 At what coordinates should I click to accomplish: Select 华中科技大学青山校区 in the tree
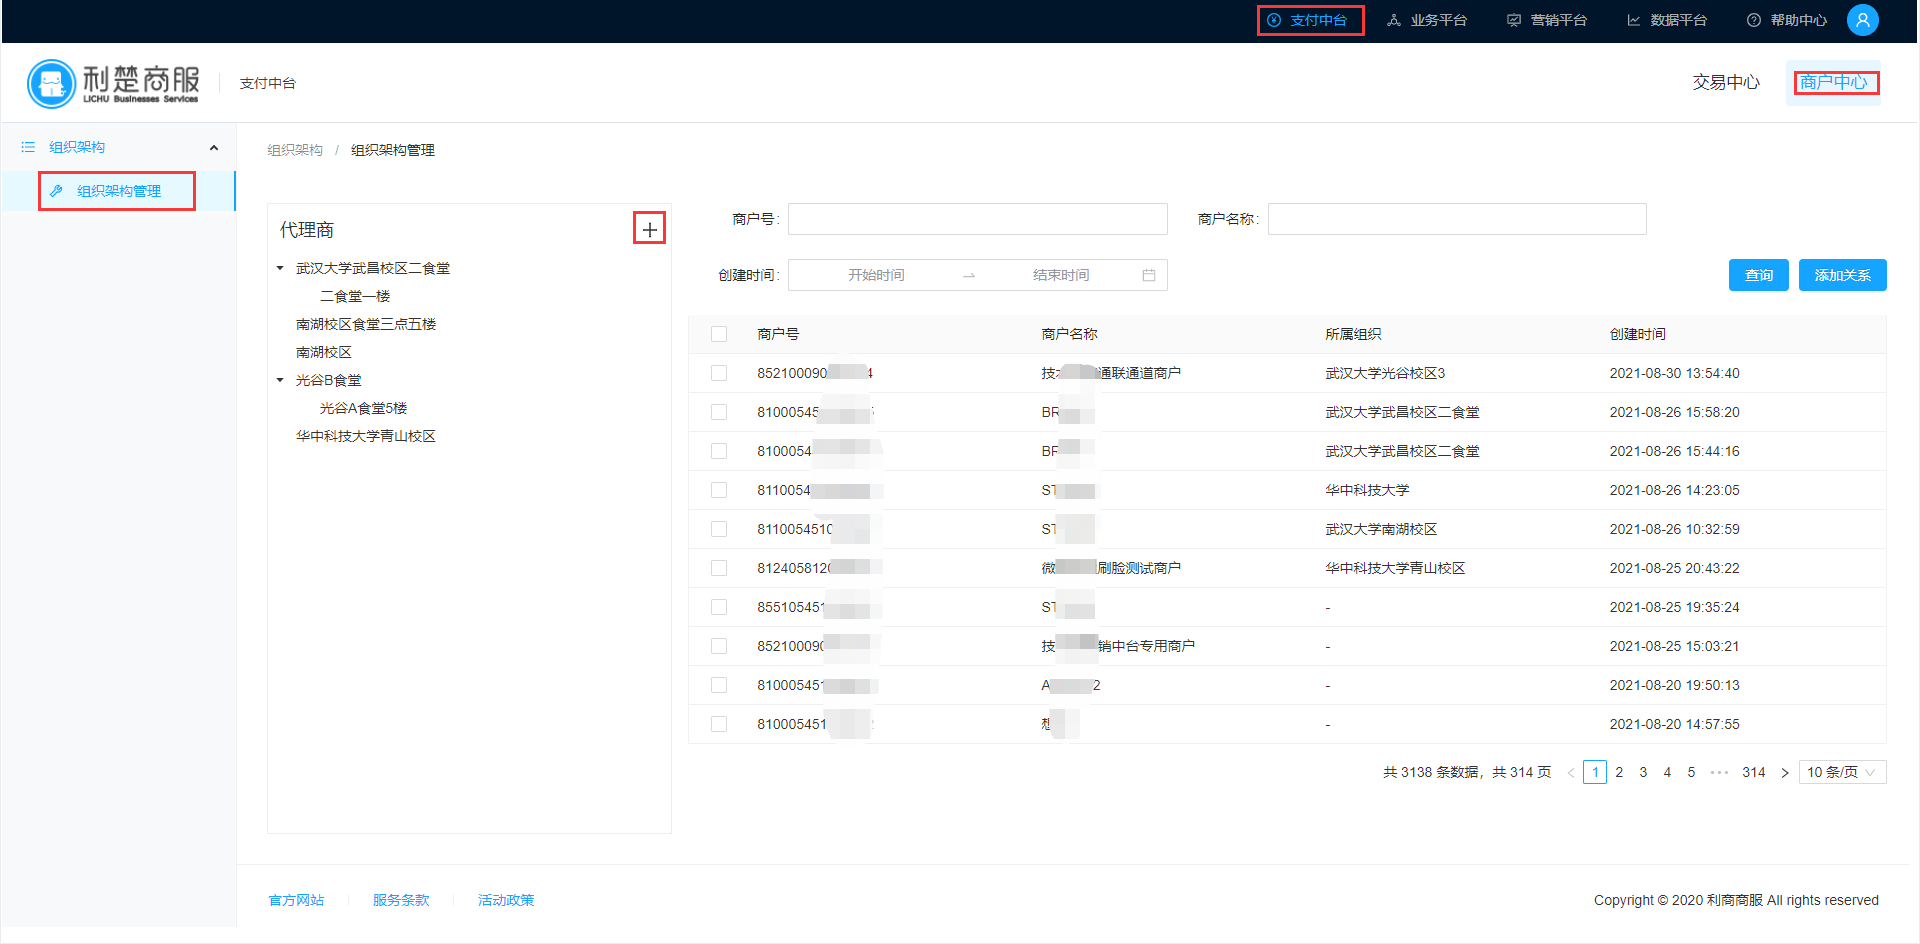[366, 436]
